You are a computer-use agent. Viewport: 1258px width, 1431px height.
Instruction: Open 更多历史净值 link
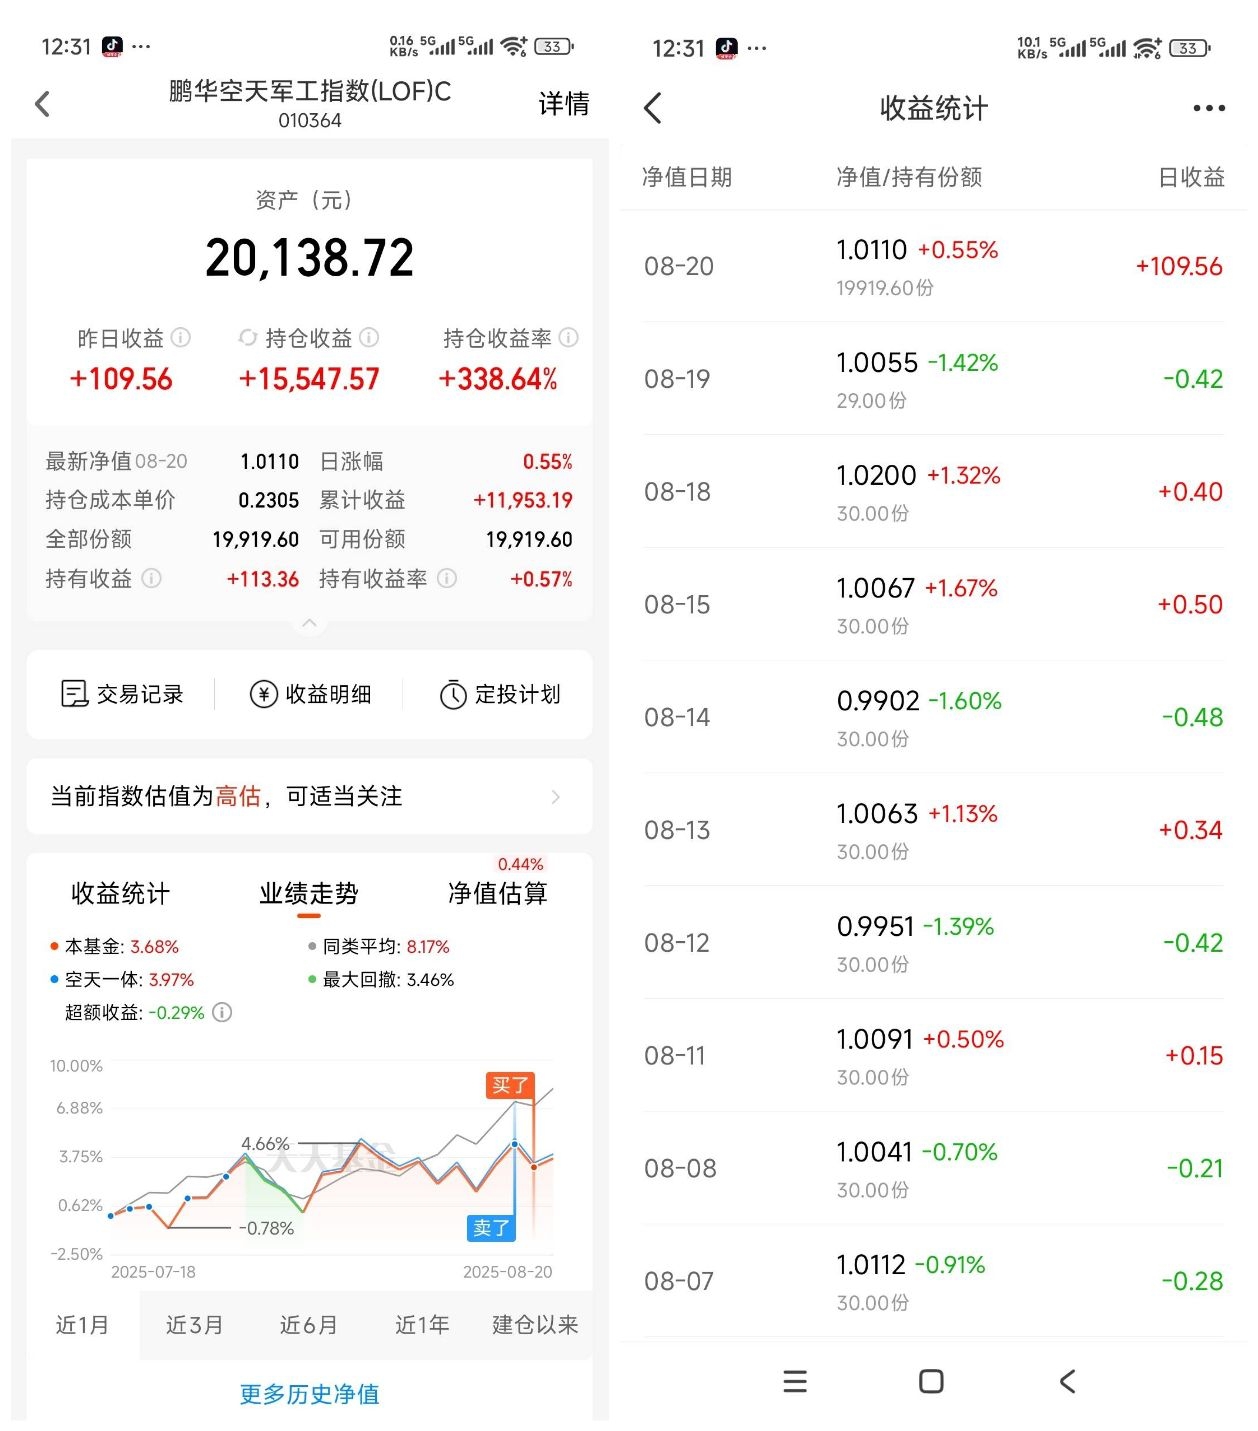click(x=310, y=1394)
